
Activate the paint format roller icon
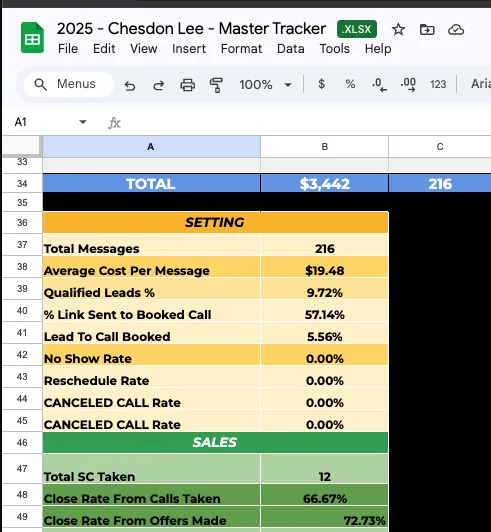216,85
